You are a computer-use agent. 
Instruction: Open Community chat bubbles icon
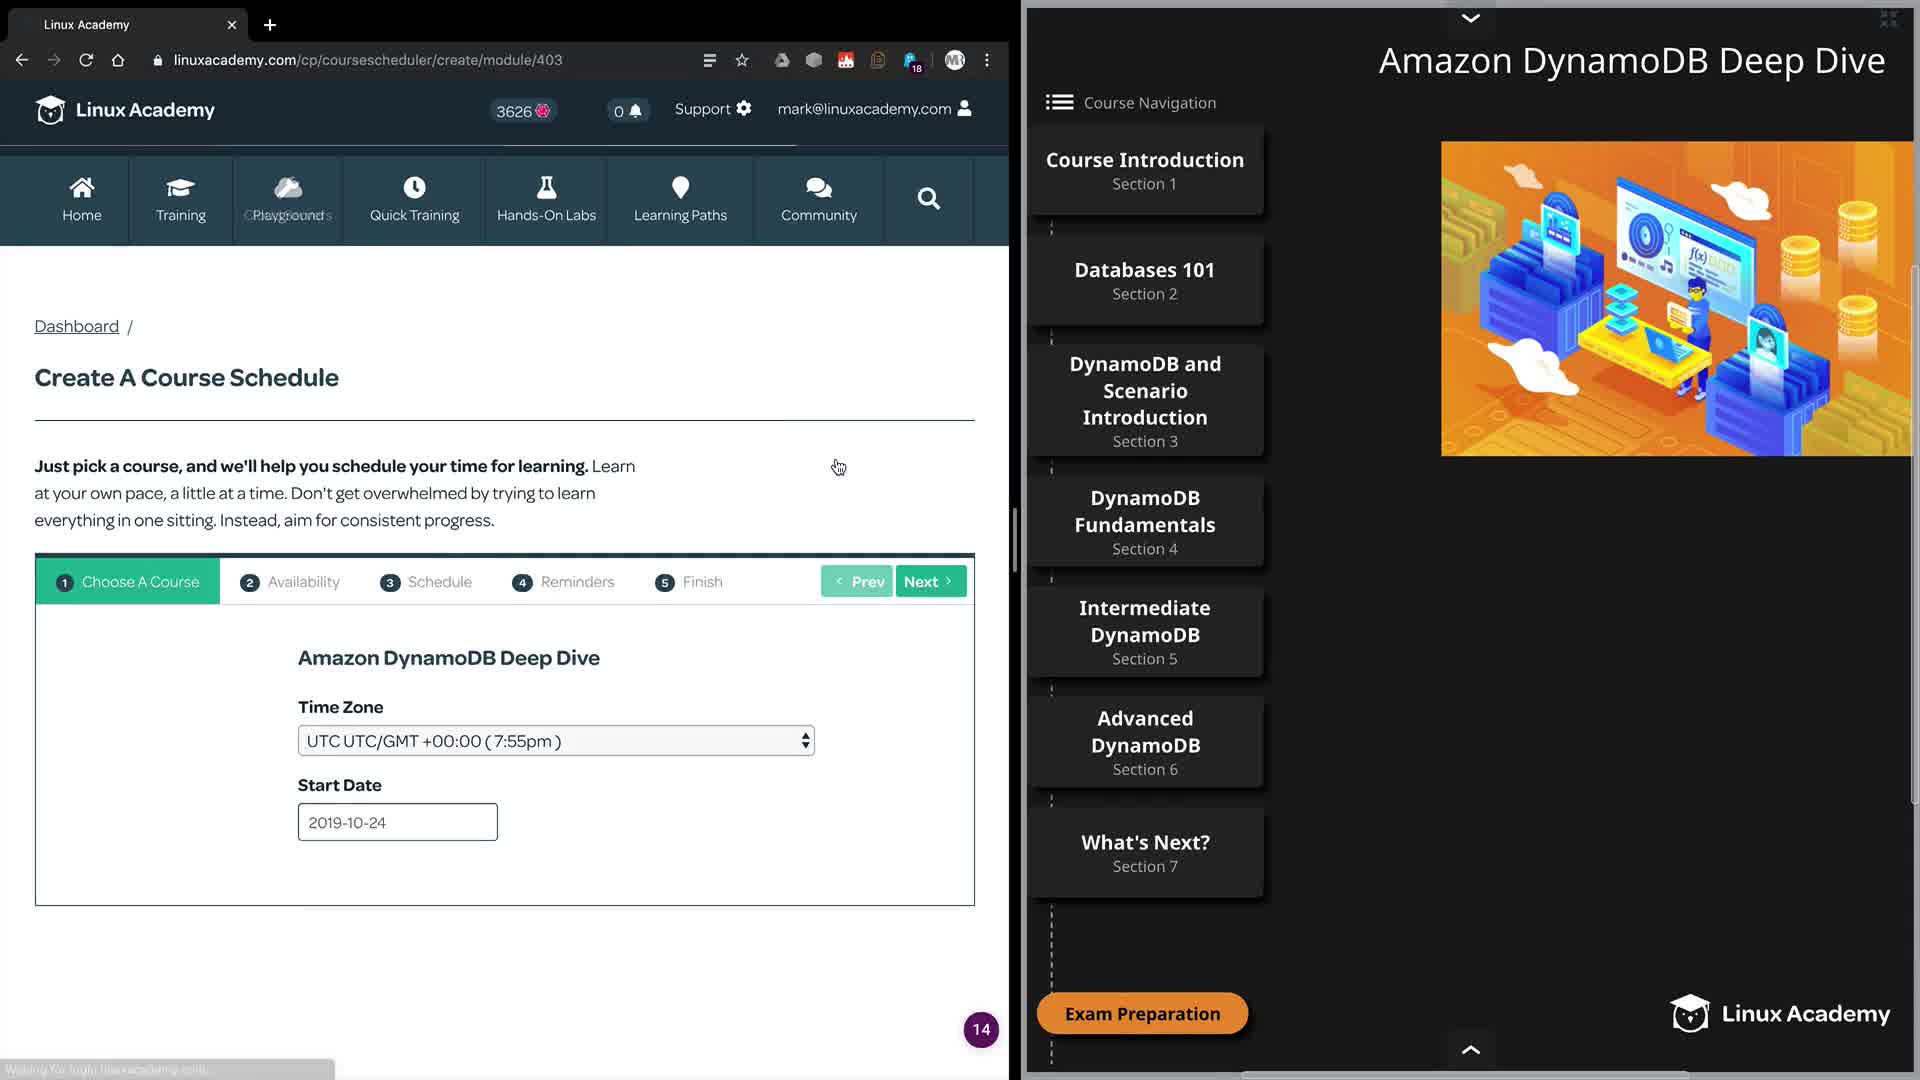click(x=818, y=188)
